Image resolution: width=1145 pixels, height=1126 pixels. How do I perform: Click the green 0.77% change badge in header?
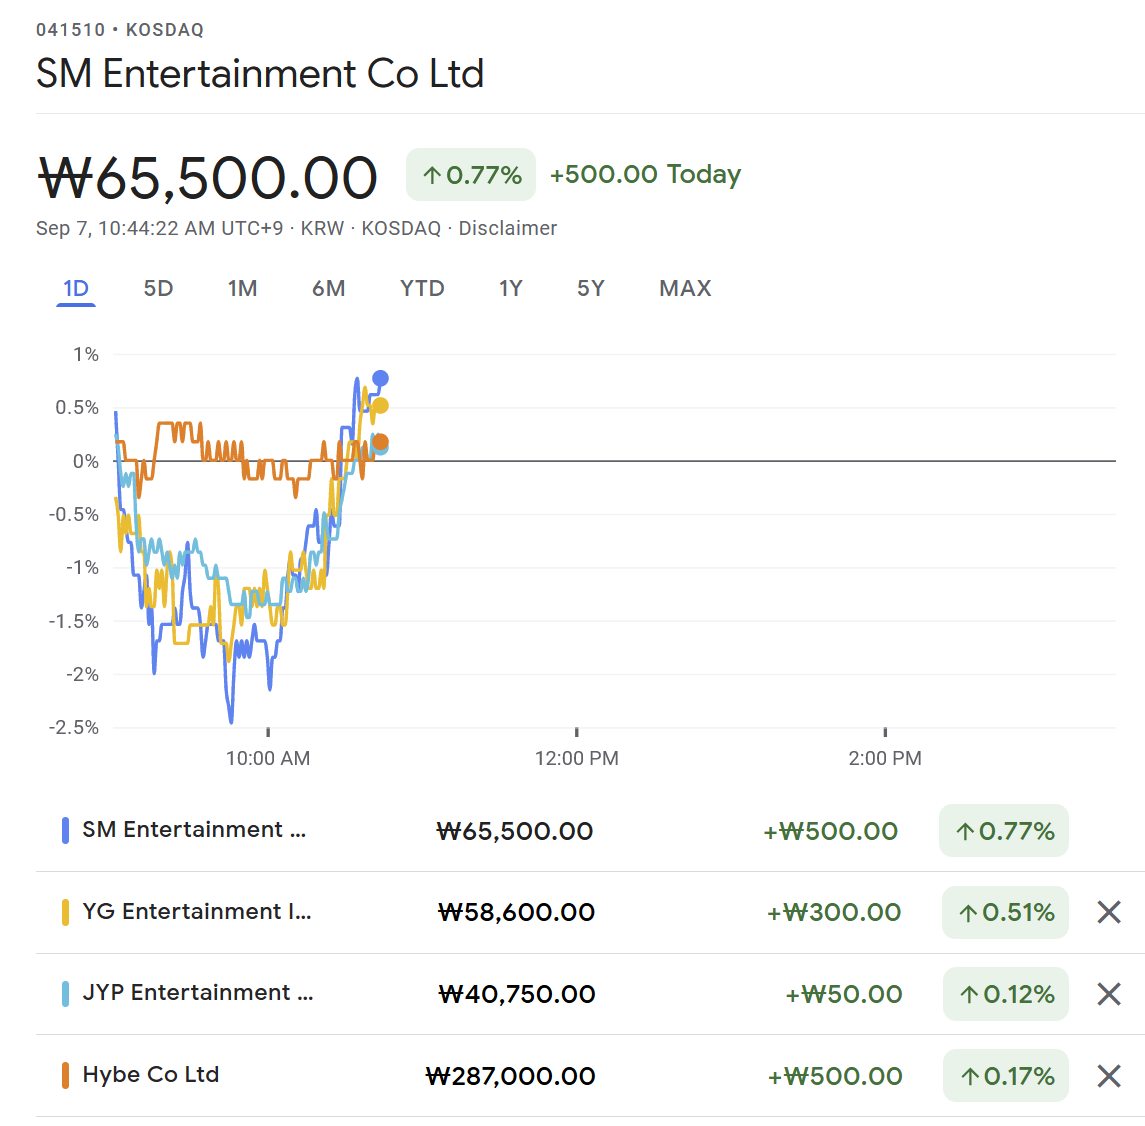tap(471, 175)
